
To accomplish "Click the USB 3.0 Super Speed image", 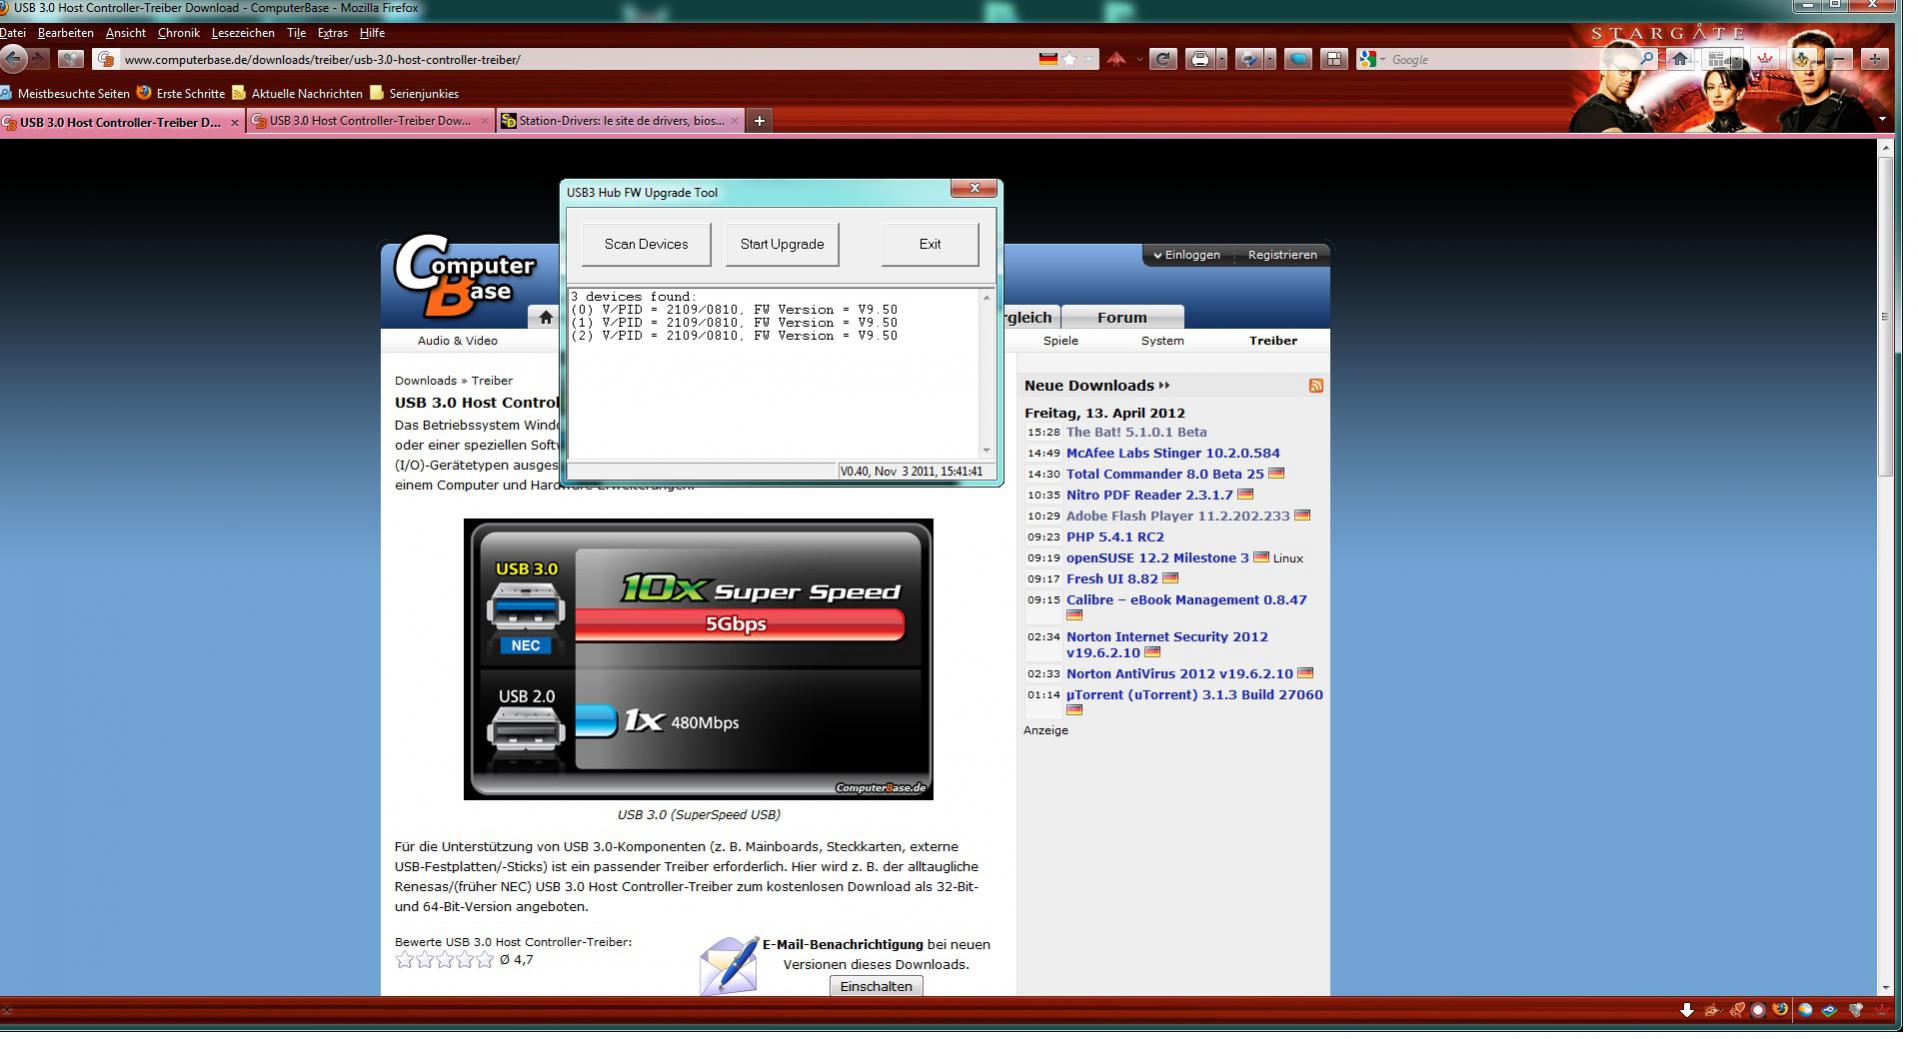I will pos(698,659).
